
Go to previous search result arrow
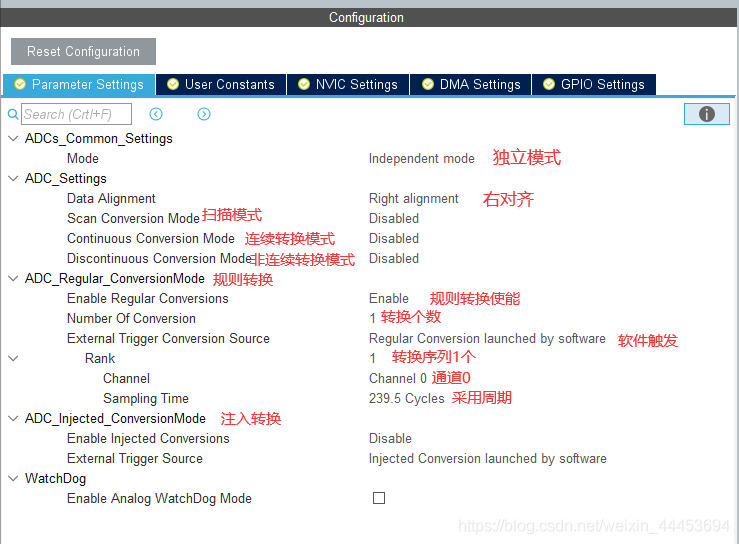pyautogui.click(x=156, y=114)
